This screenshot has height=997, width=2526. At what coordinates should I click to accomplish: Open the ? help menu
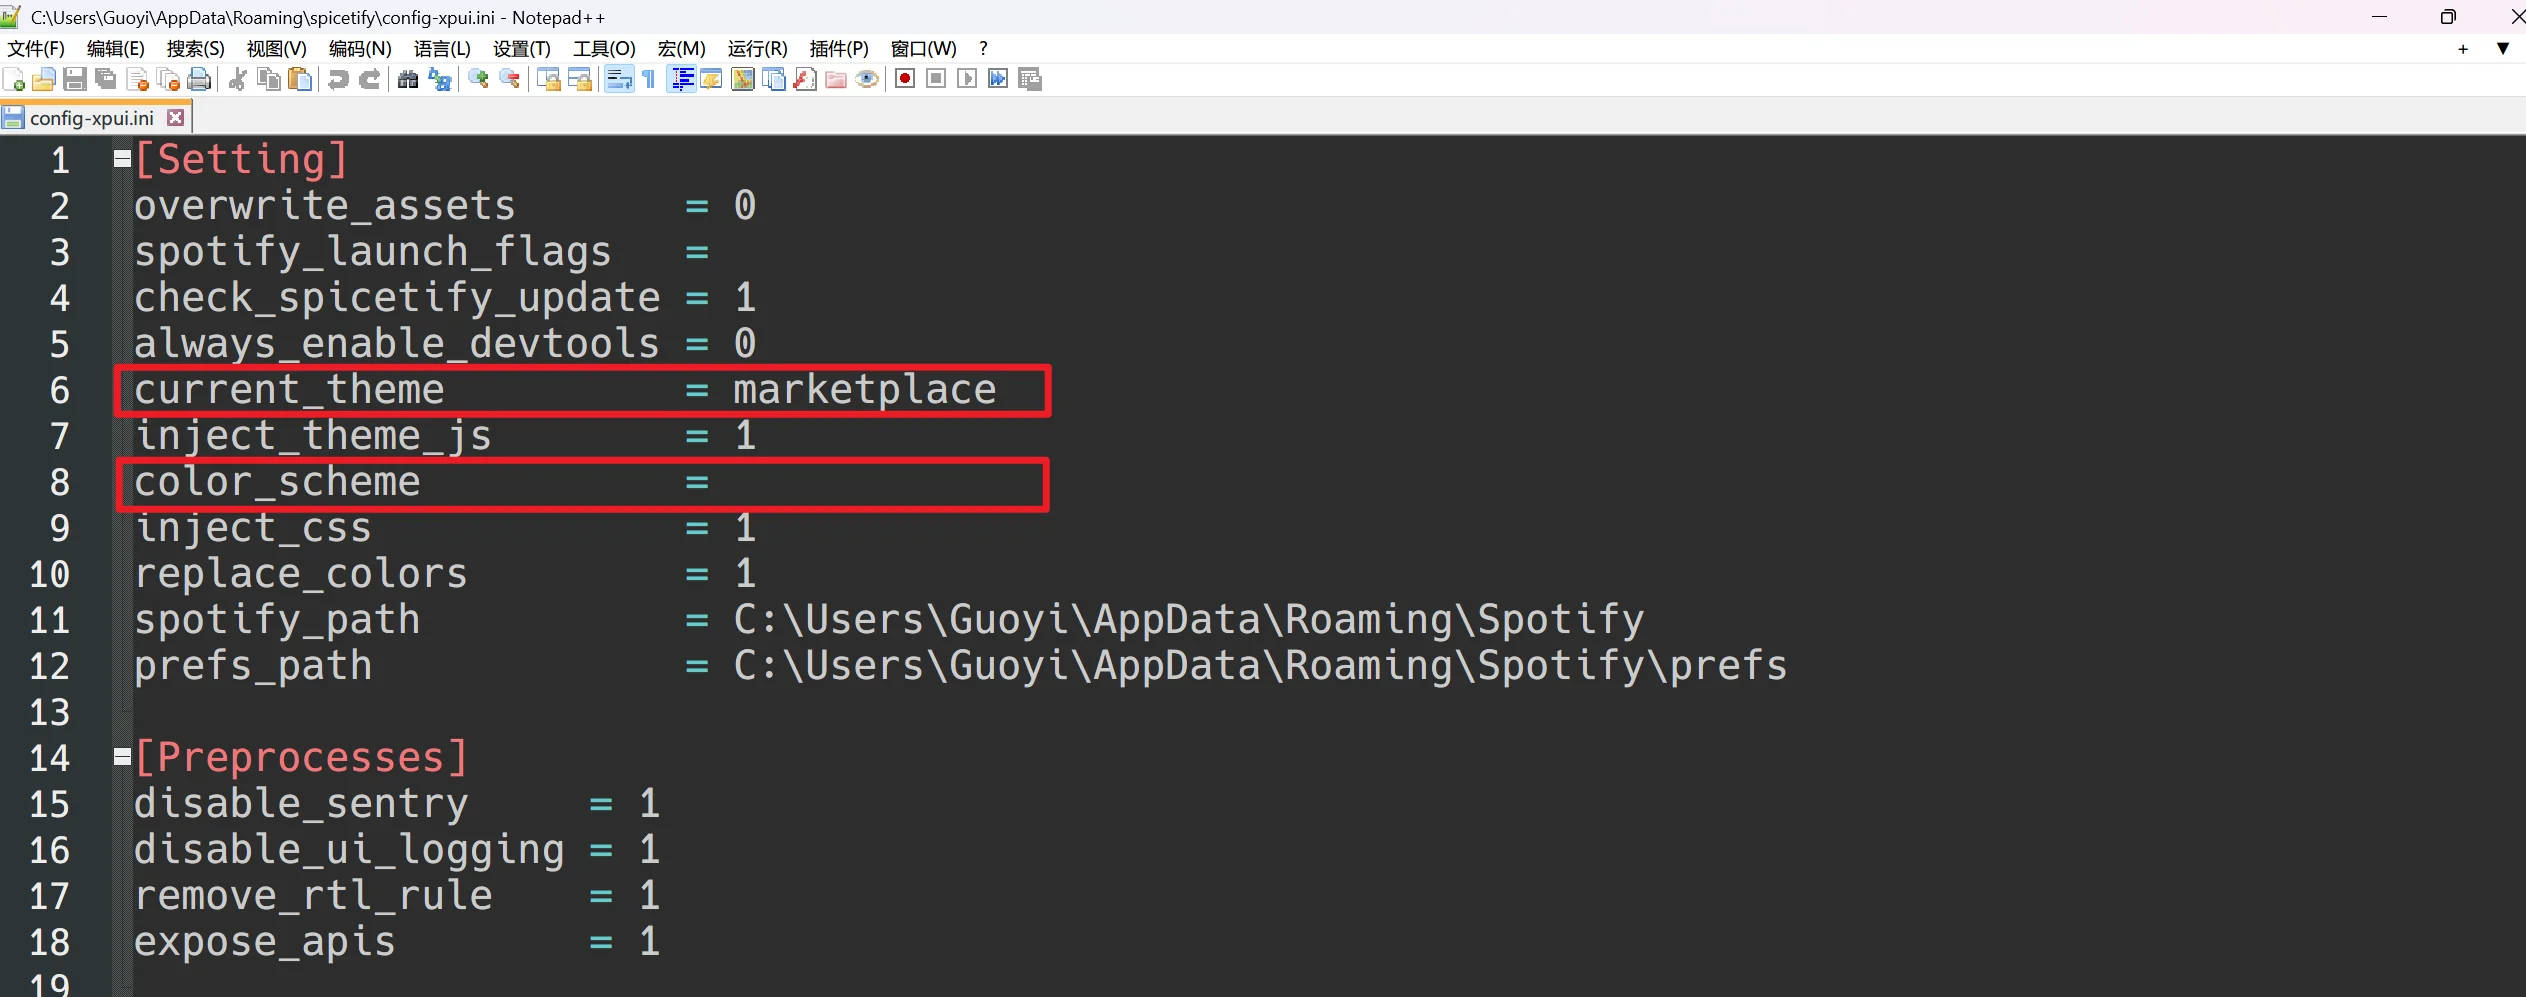pyautogui.click(x=984, y=49)
